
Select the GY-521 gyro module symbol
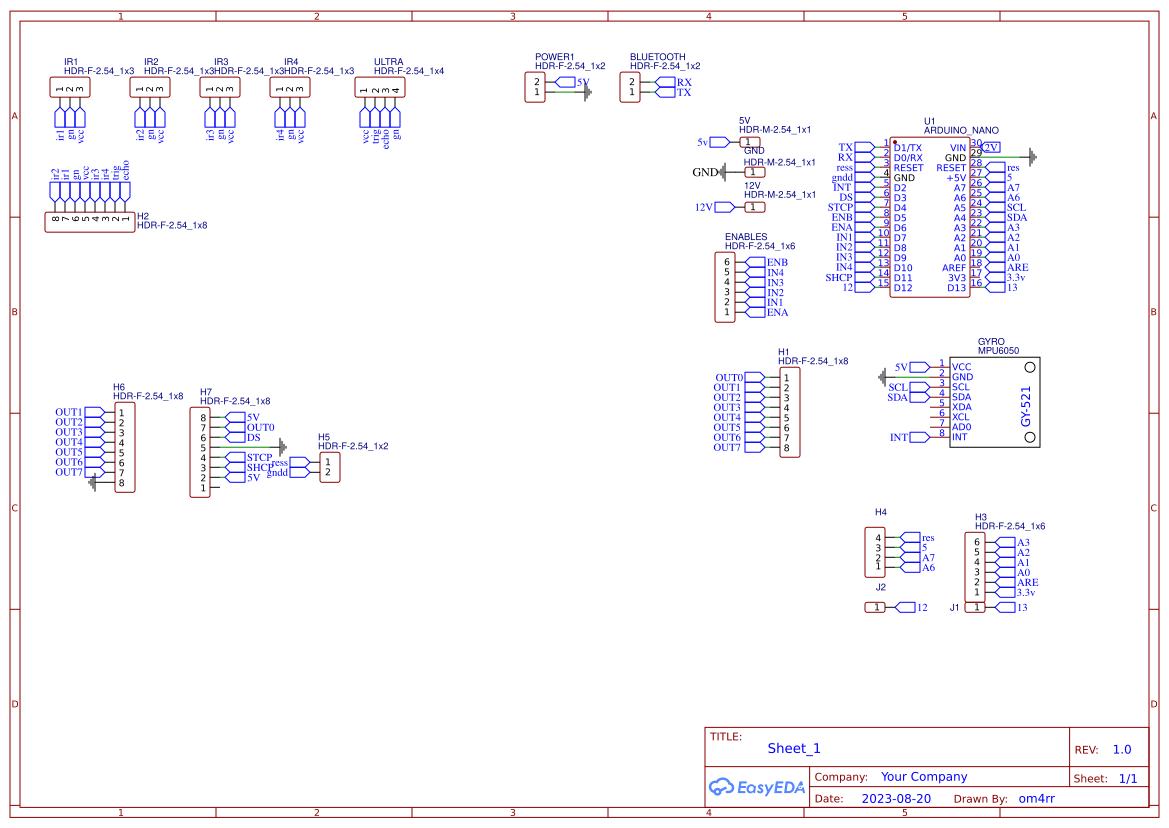pos(994,401)
